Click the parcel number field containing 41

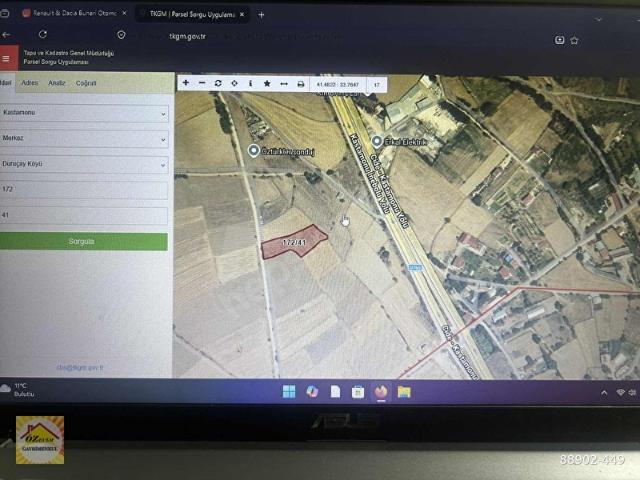(x=84, y=216)
